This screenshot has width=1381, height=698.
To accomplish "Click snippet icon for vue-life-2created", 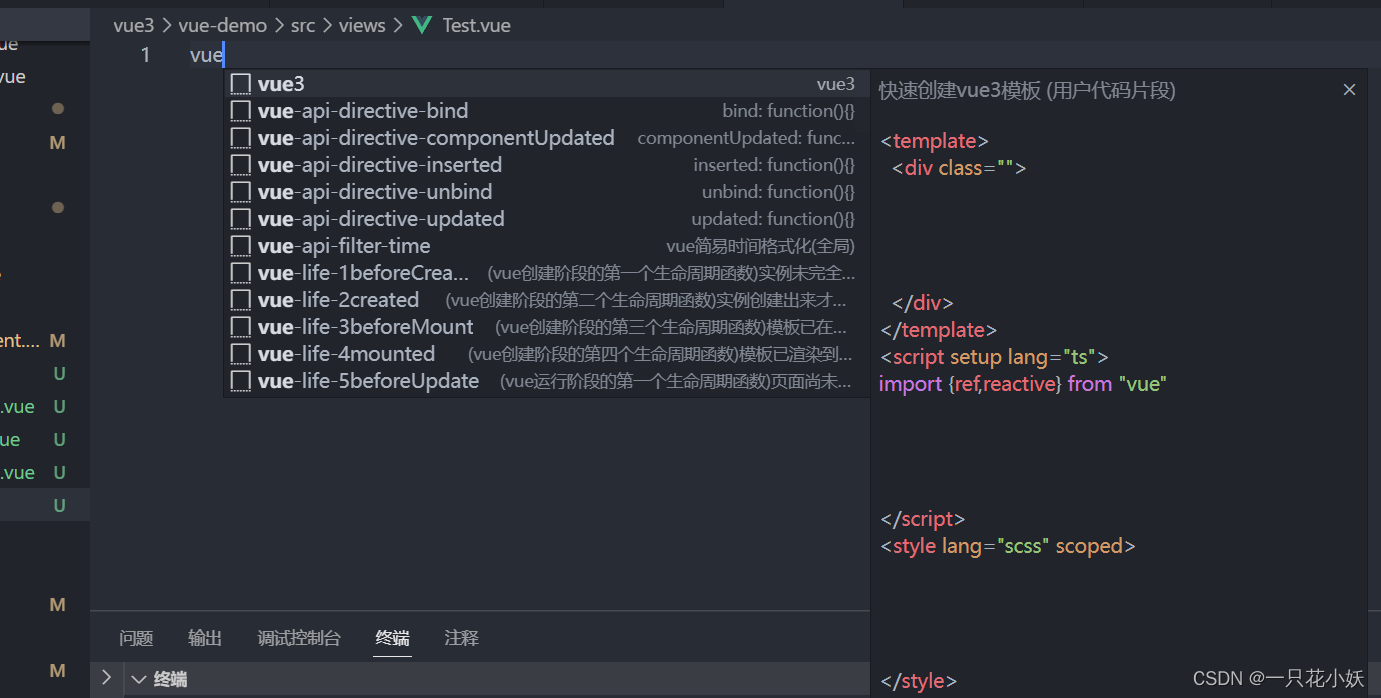I will coord(241,300).
